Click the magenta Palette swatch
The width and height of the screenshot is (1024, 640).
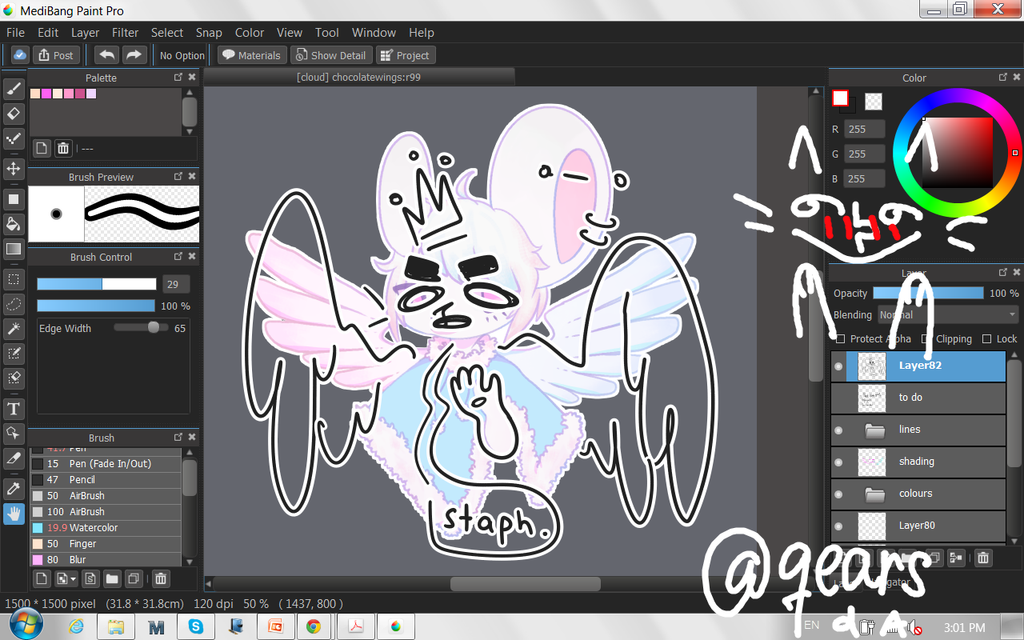pyautogui.click(x=46, y=93)
